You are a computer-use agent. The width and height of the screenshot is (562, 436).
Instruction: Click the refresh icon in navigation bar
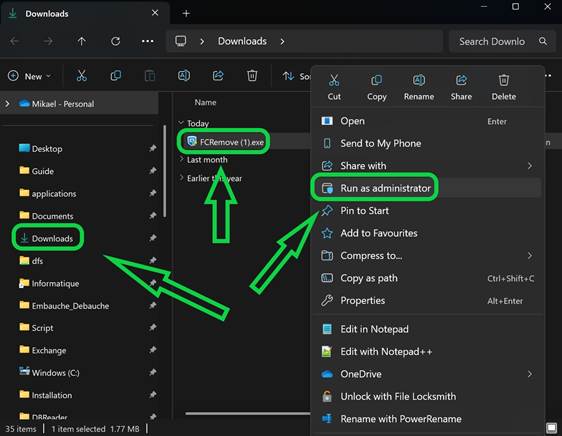[115, 41]
